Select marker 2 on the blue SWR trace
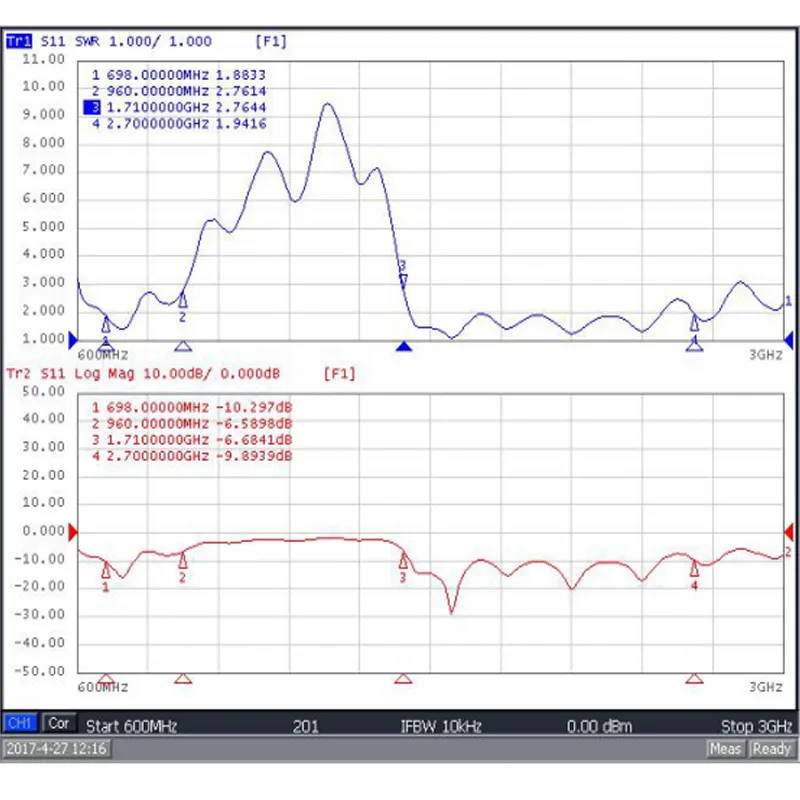The height and width of the screenshot is (800, 800). pos(182,300)
